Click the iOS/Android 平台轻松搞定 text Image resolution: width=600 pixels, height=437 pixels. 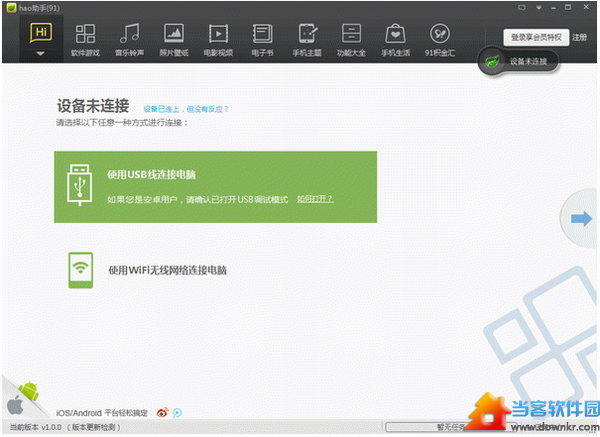[x=102, y=413]
